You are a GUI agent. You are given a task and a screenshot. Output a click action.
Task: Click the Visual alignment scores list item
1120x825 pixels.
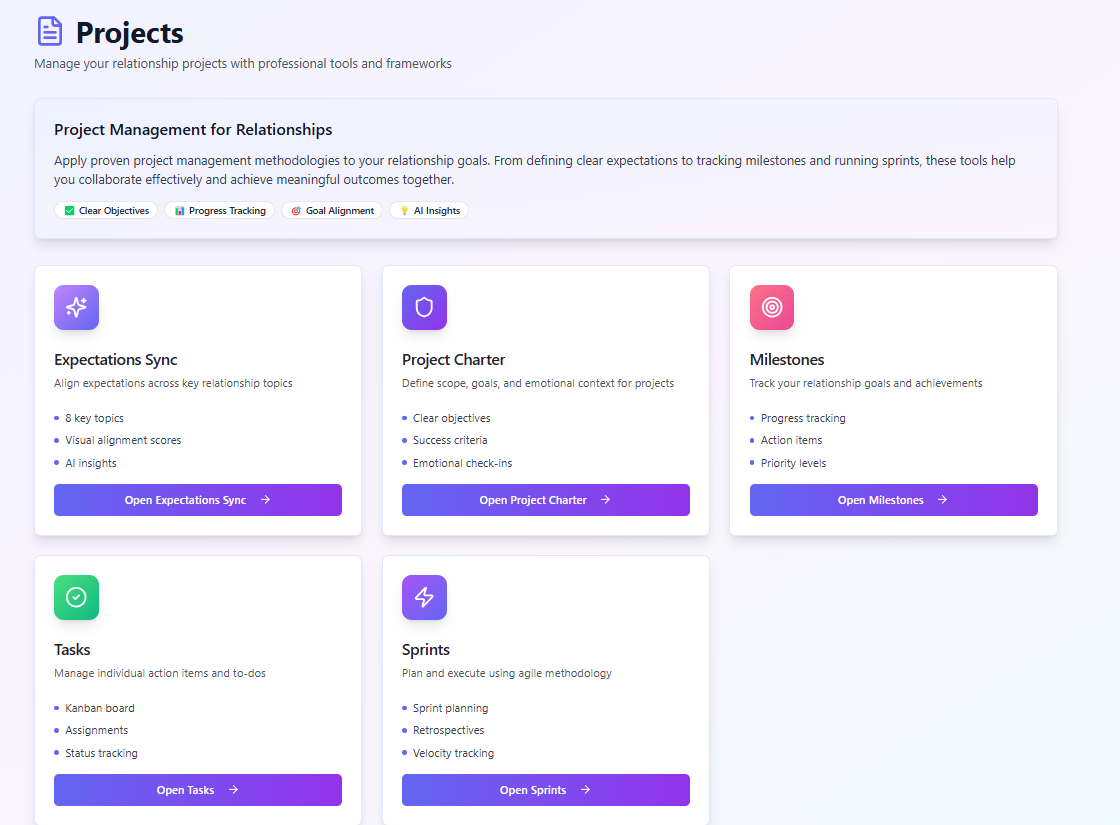pyautogui.click(x=123, y=440)
